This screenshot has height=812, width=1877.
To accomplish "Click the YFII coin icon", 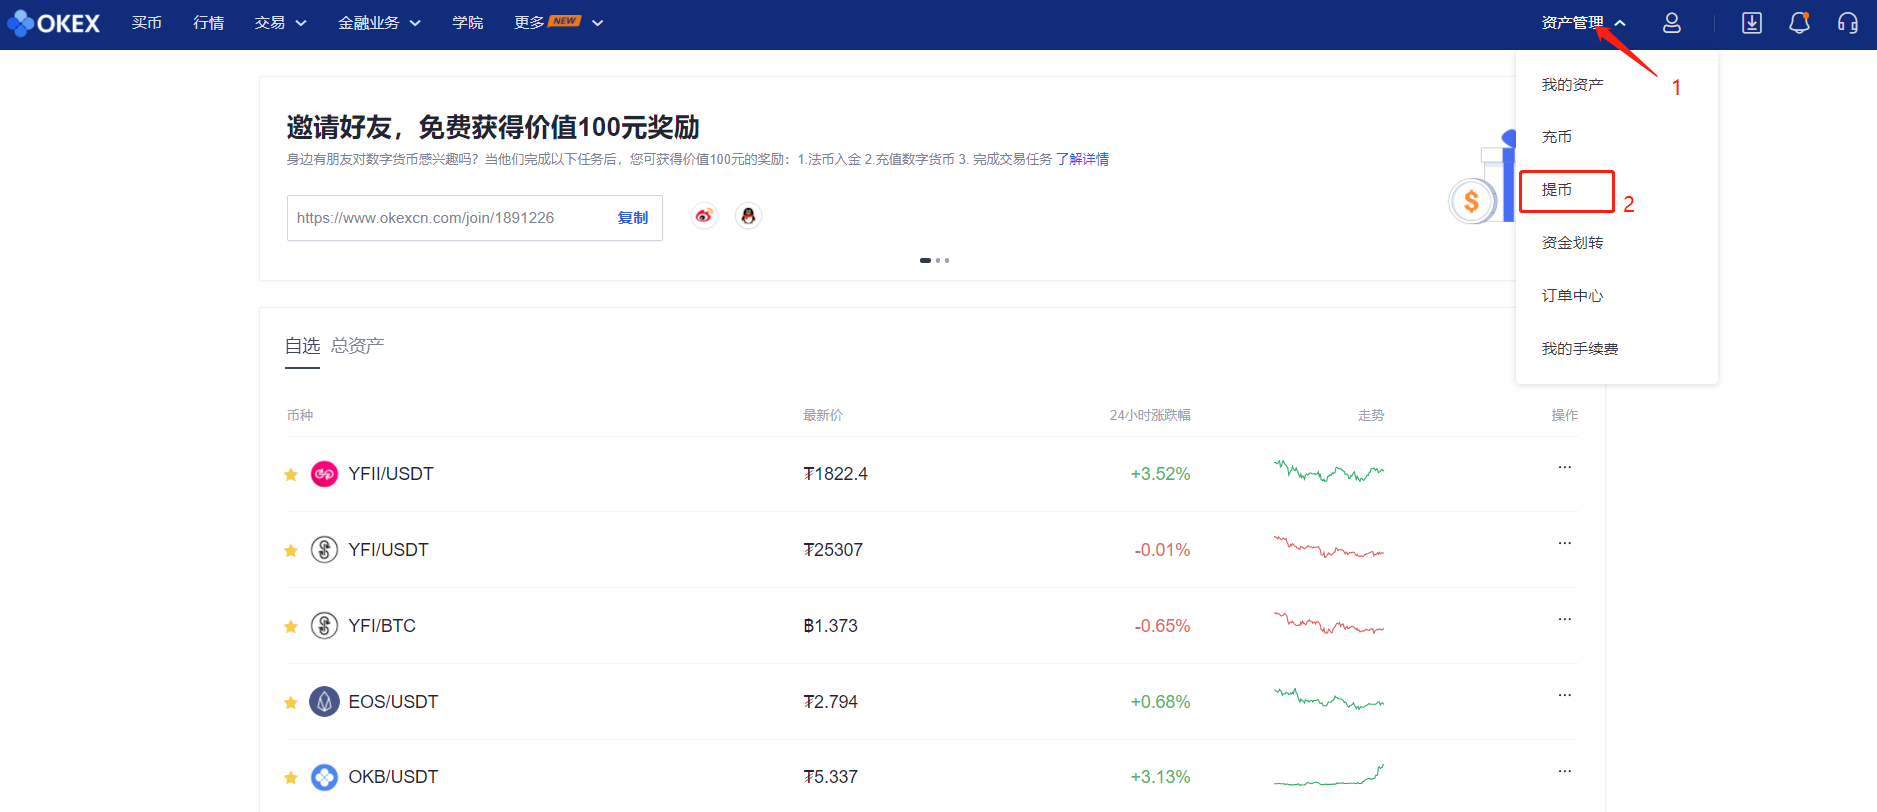I will [324, 474].
